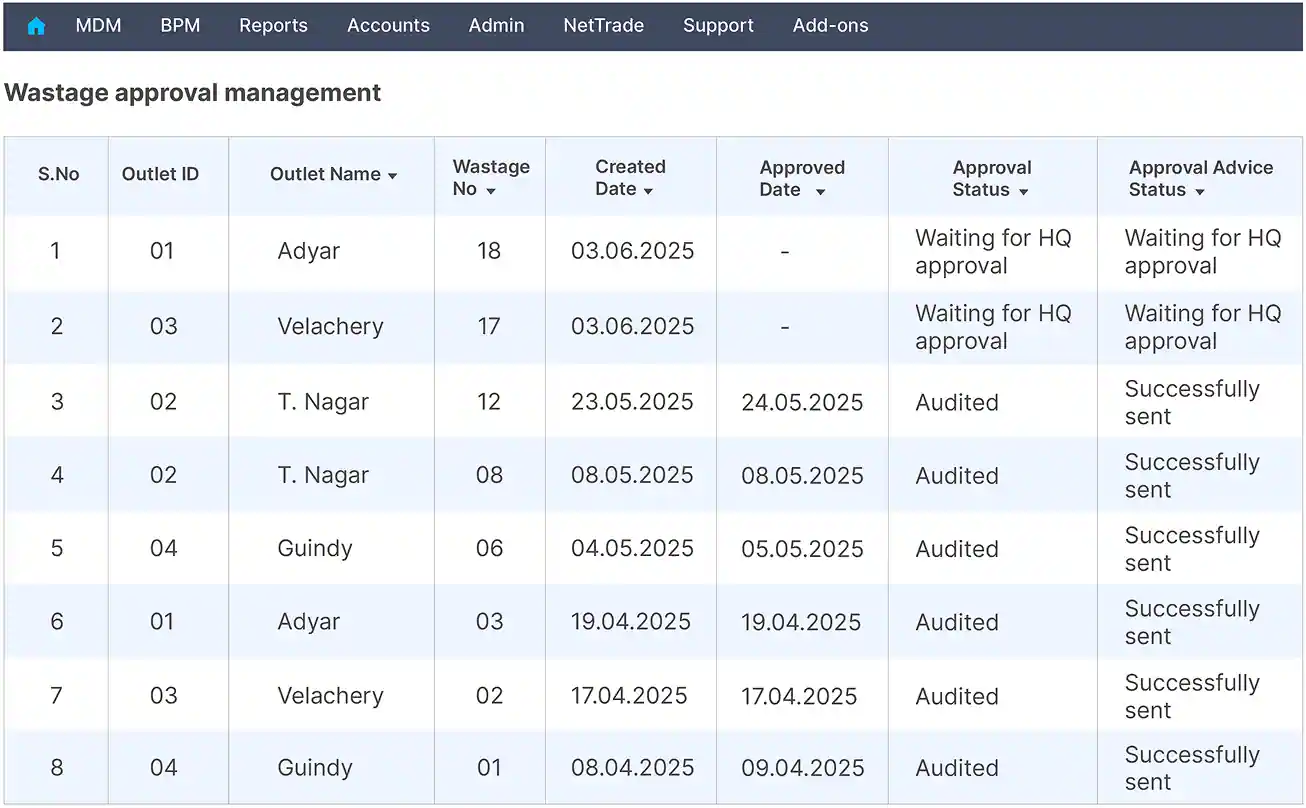Select the Adyar row waiting for HQ approval
This screenshot has height=808, width=1306.
308,251
